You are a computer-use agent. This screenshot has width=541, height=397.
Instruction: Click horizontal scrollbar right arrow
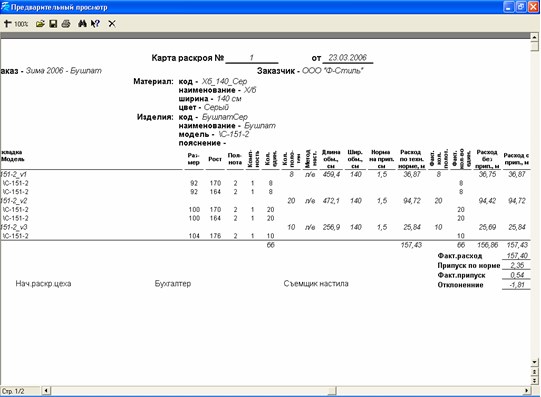coord(527,391)
